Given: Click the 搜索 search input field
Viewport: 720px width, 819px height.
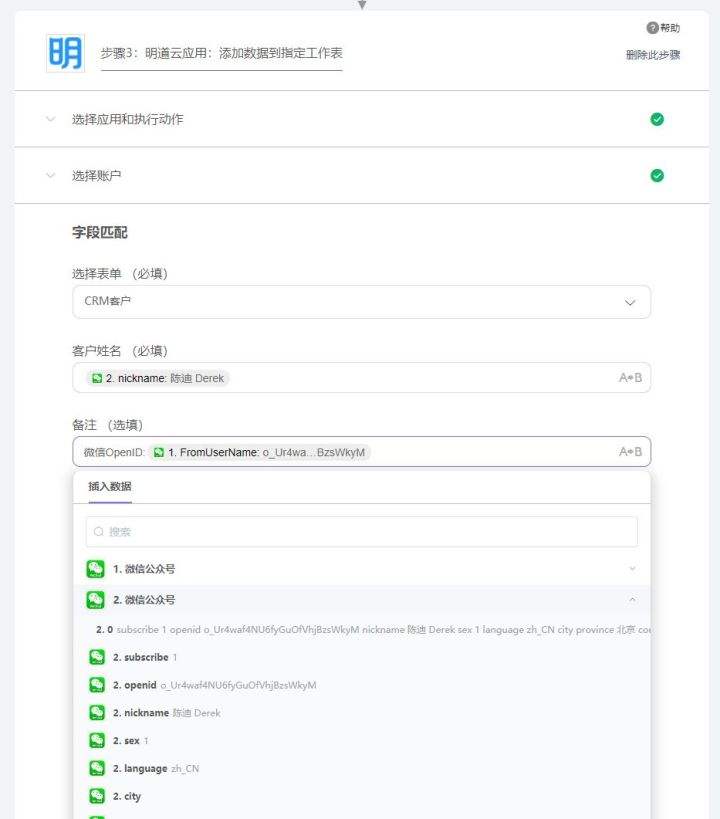Looking at the screenshot, I should [x=361, y=532].
